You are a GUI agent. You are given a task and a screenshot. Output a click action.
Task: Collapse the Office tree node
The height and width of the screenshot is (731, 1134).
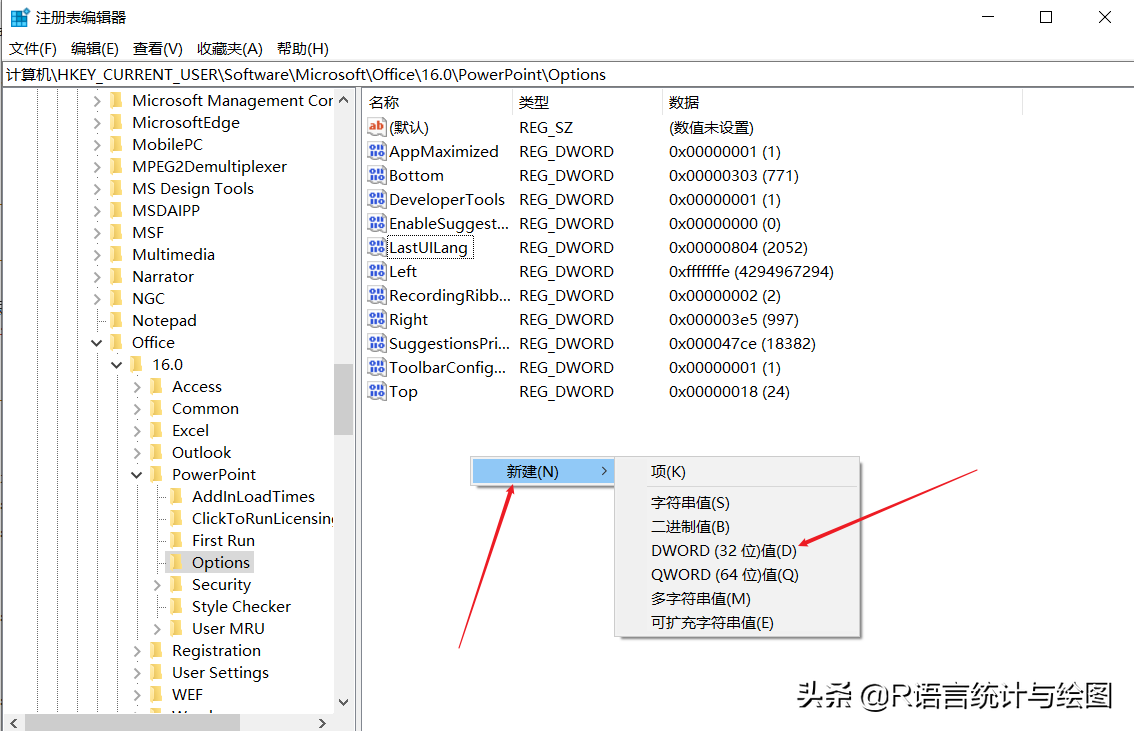pyautogui.click(x=96, y=343)
